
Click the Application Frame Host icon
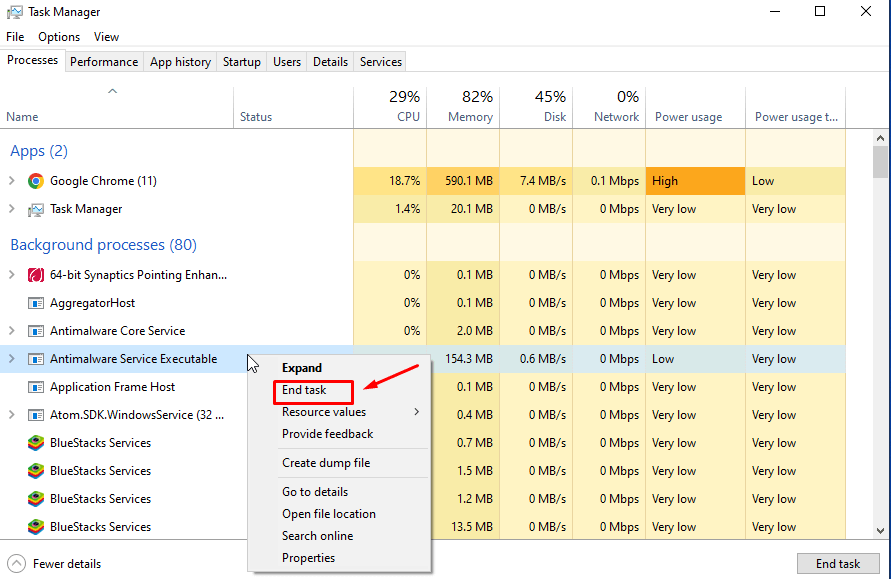[36, 387]
